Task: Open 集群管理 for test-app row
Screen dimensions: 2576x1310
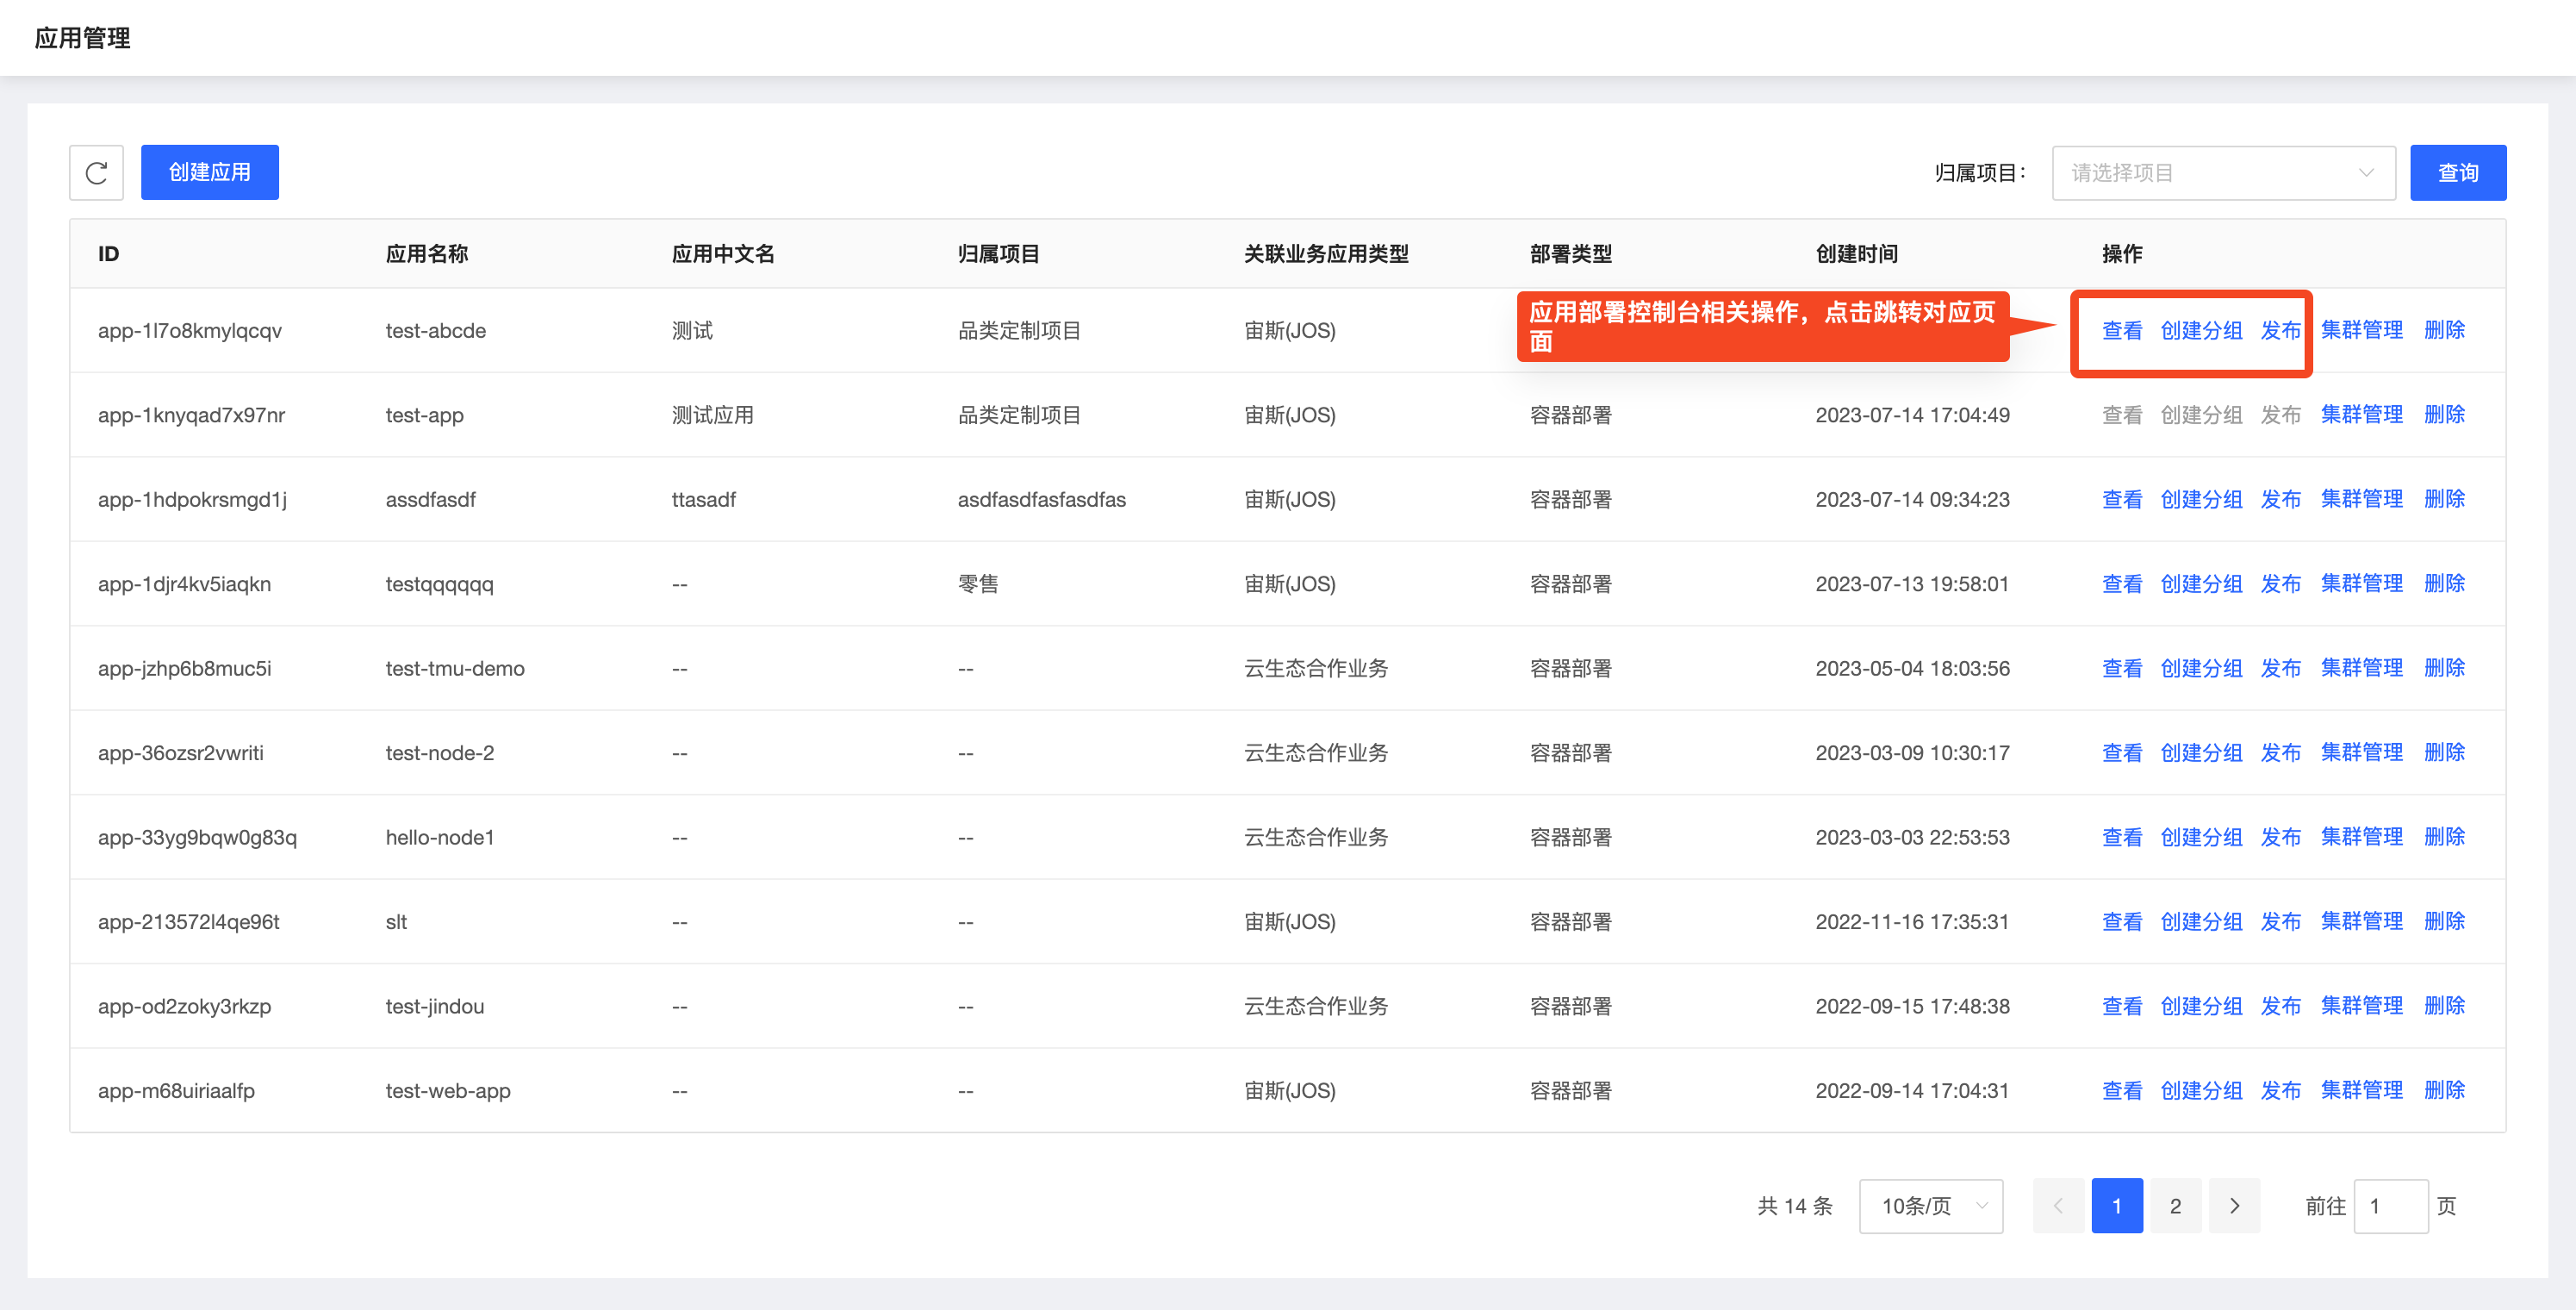Action: coord(2362,414)
